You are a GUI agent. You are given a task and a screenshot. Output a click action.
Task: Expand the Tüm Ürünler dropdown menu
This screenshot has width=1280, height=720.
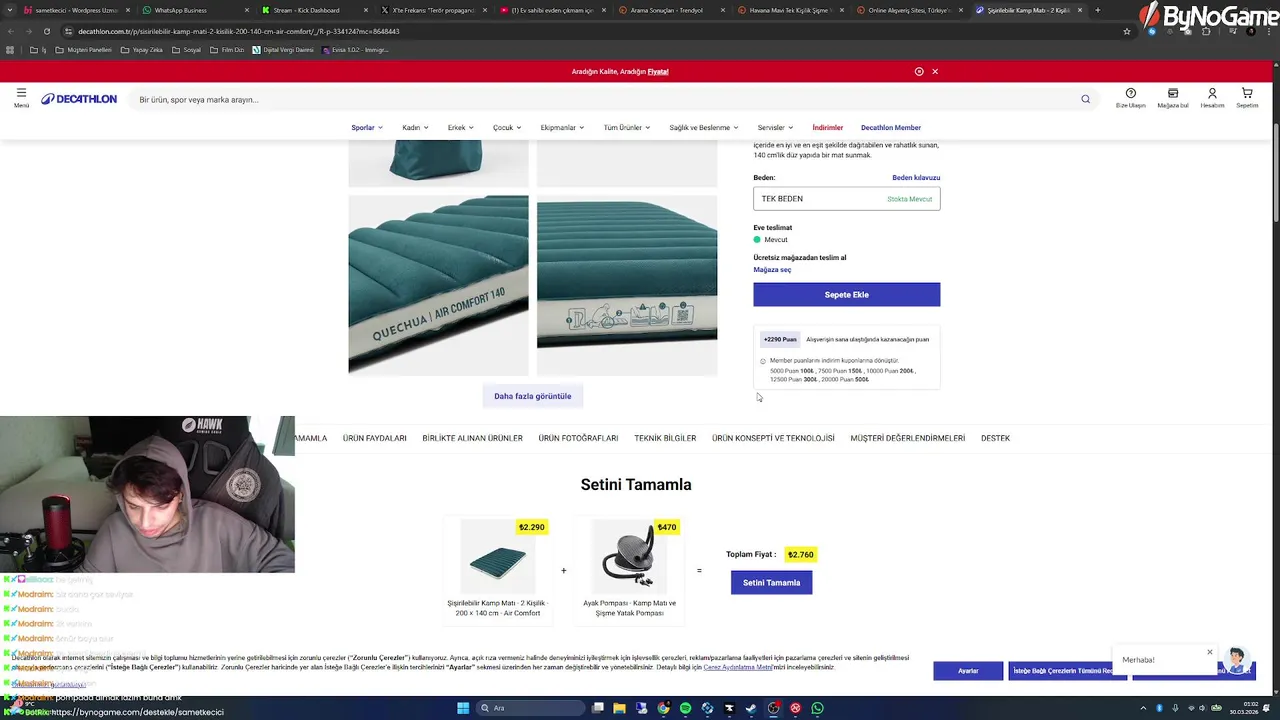click(x=627, y=127)
